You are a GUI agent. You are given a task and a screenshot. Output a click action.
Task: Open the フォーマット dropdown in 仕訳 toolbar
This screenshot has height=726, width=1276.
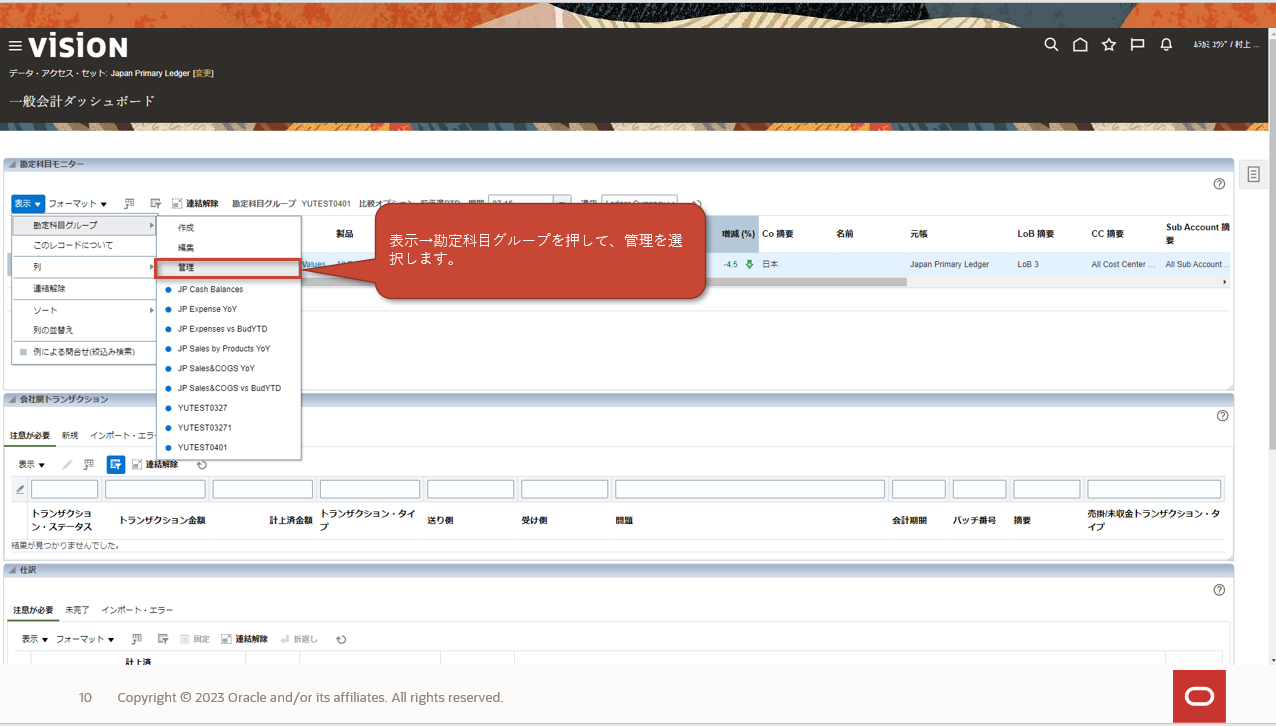click(x=85, y=639)
